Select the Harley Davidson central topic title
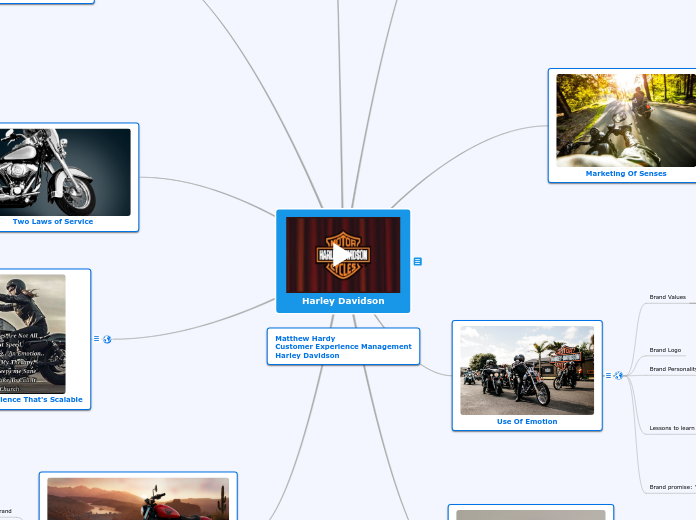 (x=343, y=301)
